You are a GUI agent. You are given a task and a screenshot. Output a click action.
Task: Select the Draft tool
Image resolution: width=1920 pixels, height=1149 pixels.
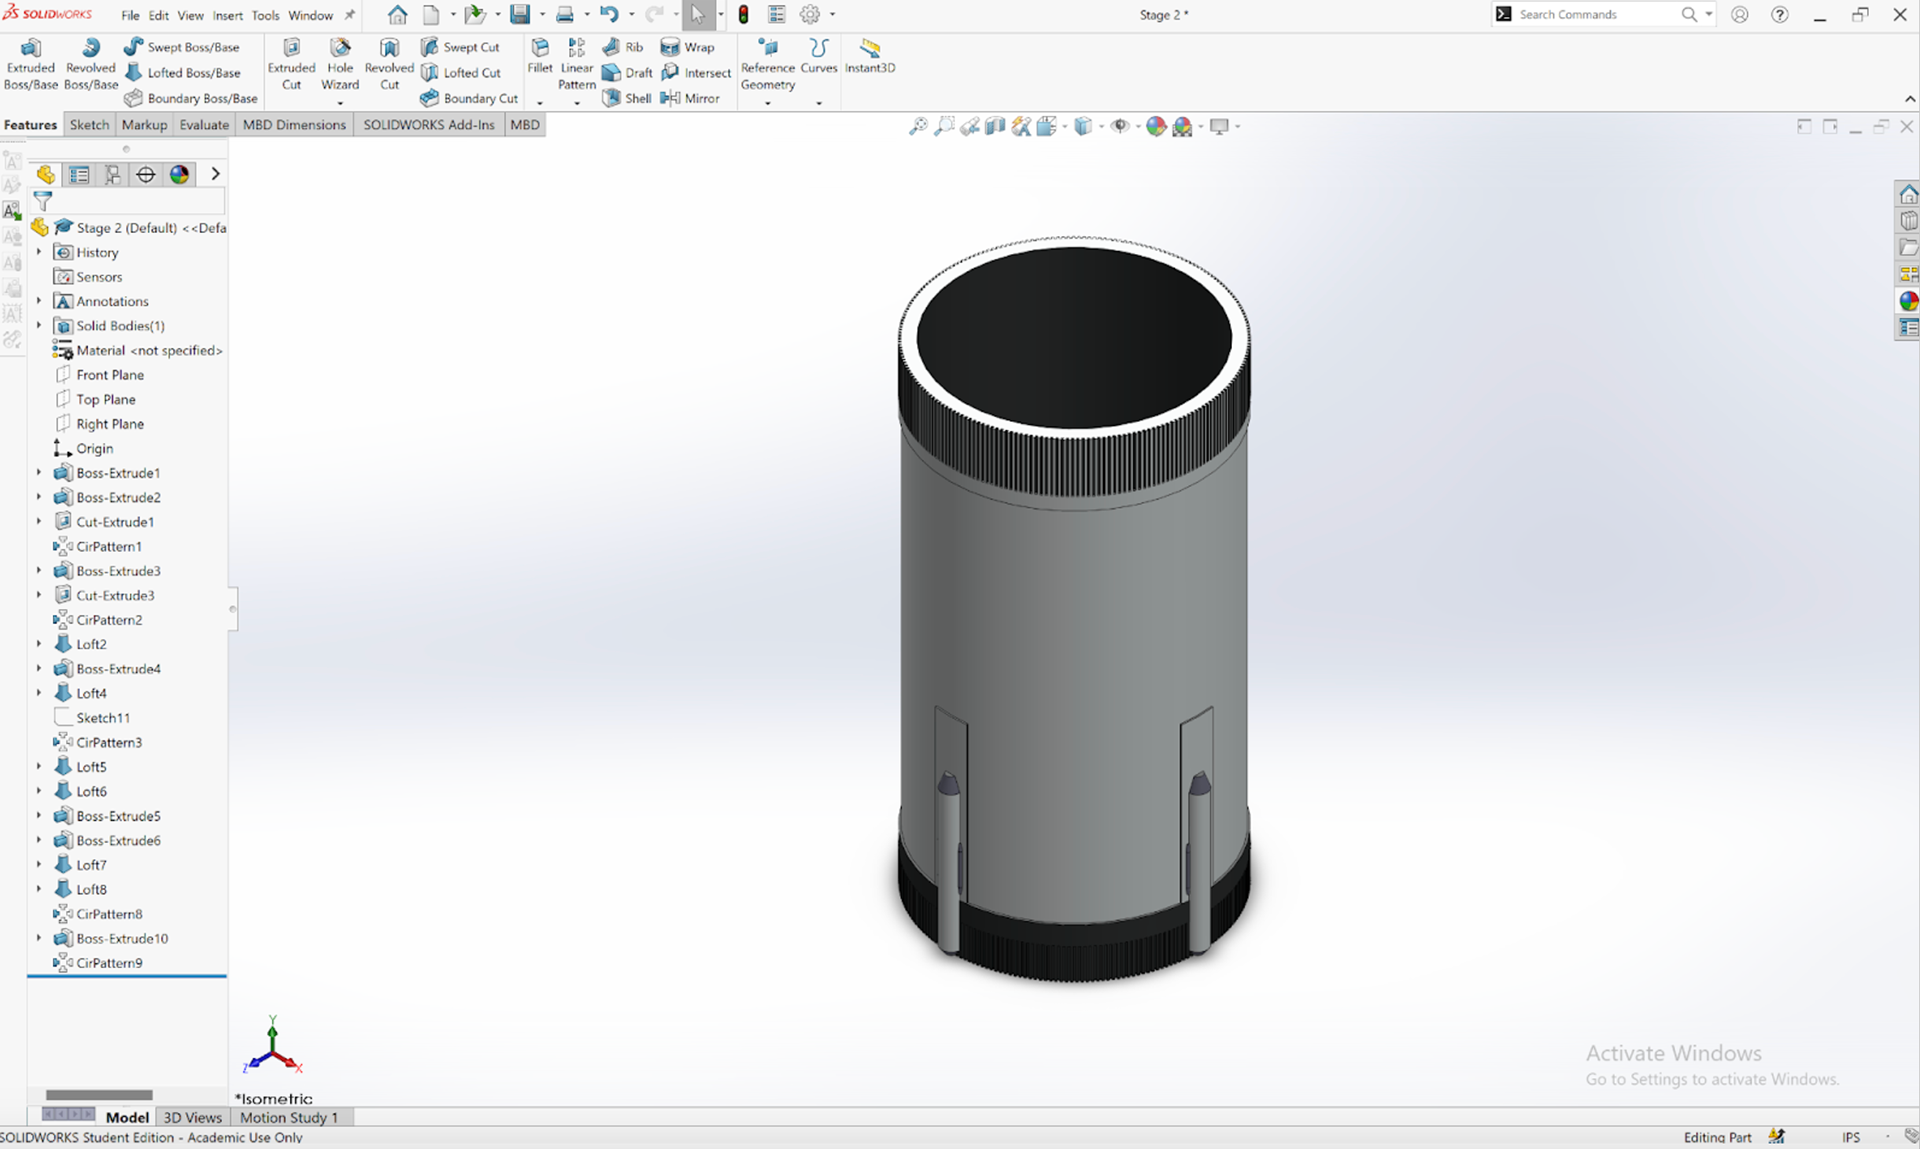tap(627, 72)
